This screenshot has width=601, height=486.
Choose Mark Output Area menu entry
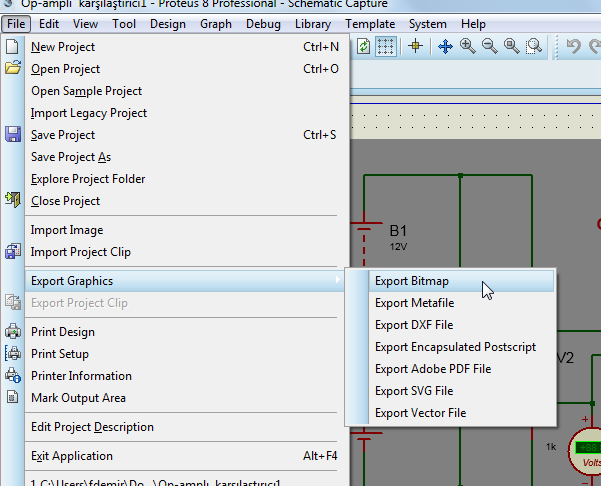pyautogui.click(x=187, y=398)
